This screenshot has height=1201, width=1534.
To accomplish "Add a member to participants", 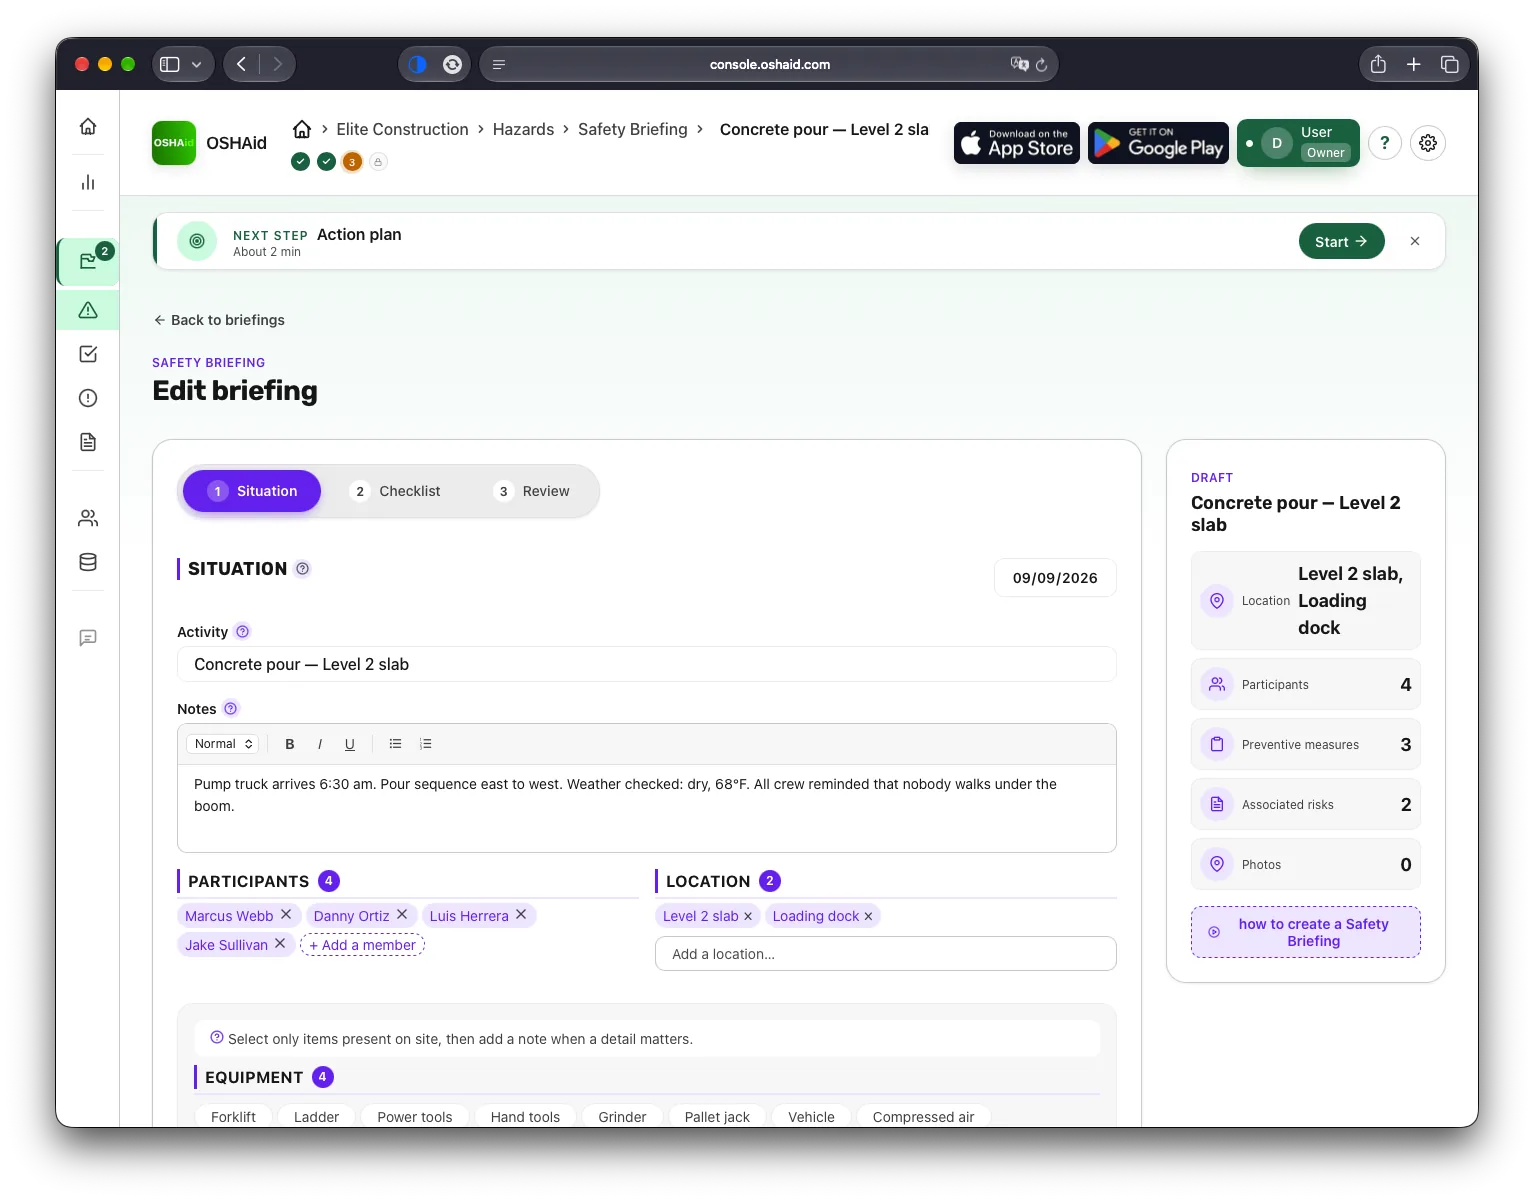I will click(362, 945).
